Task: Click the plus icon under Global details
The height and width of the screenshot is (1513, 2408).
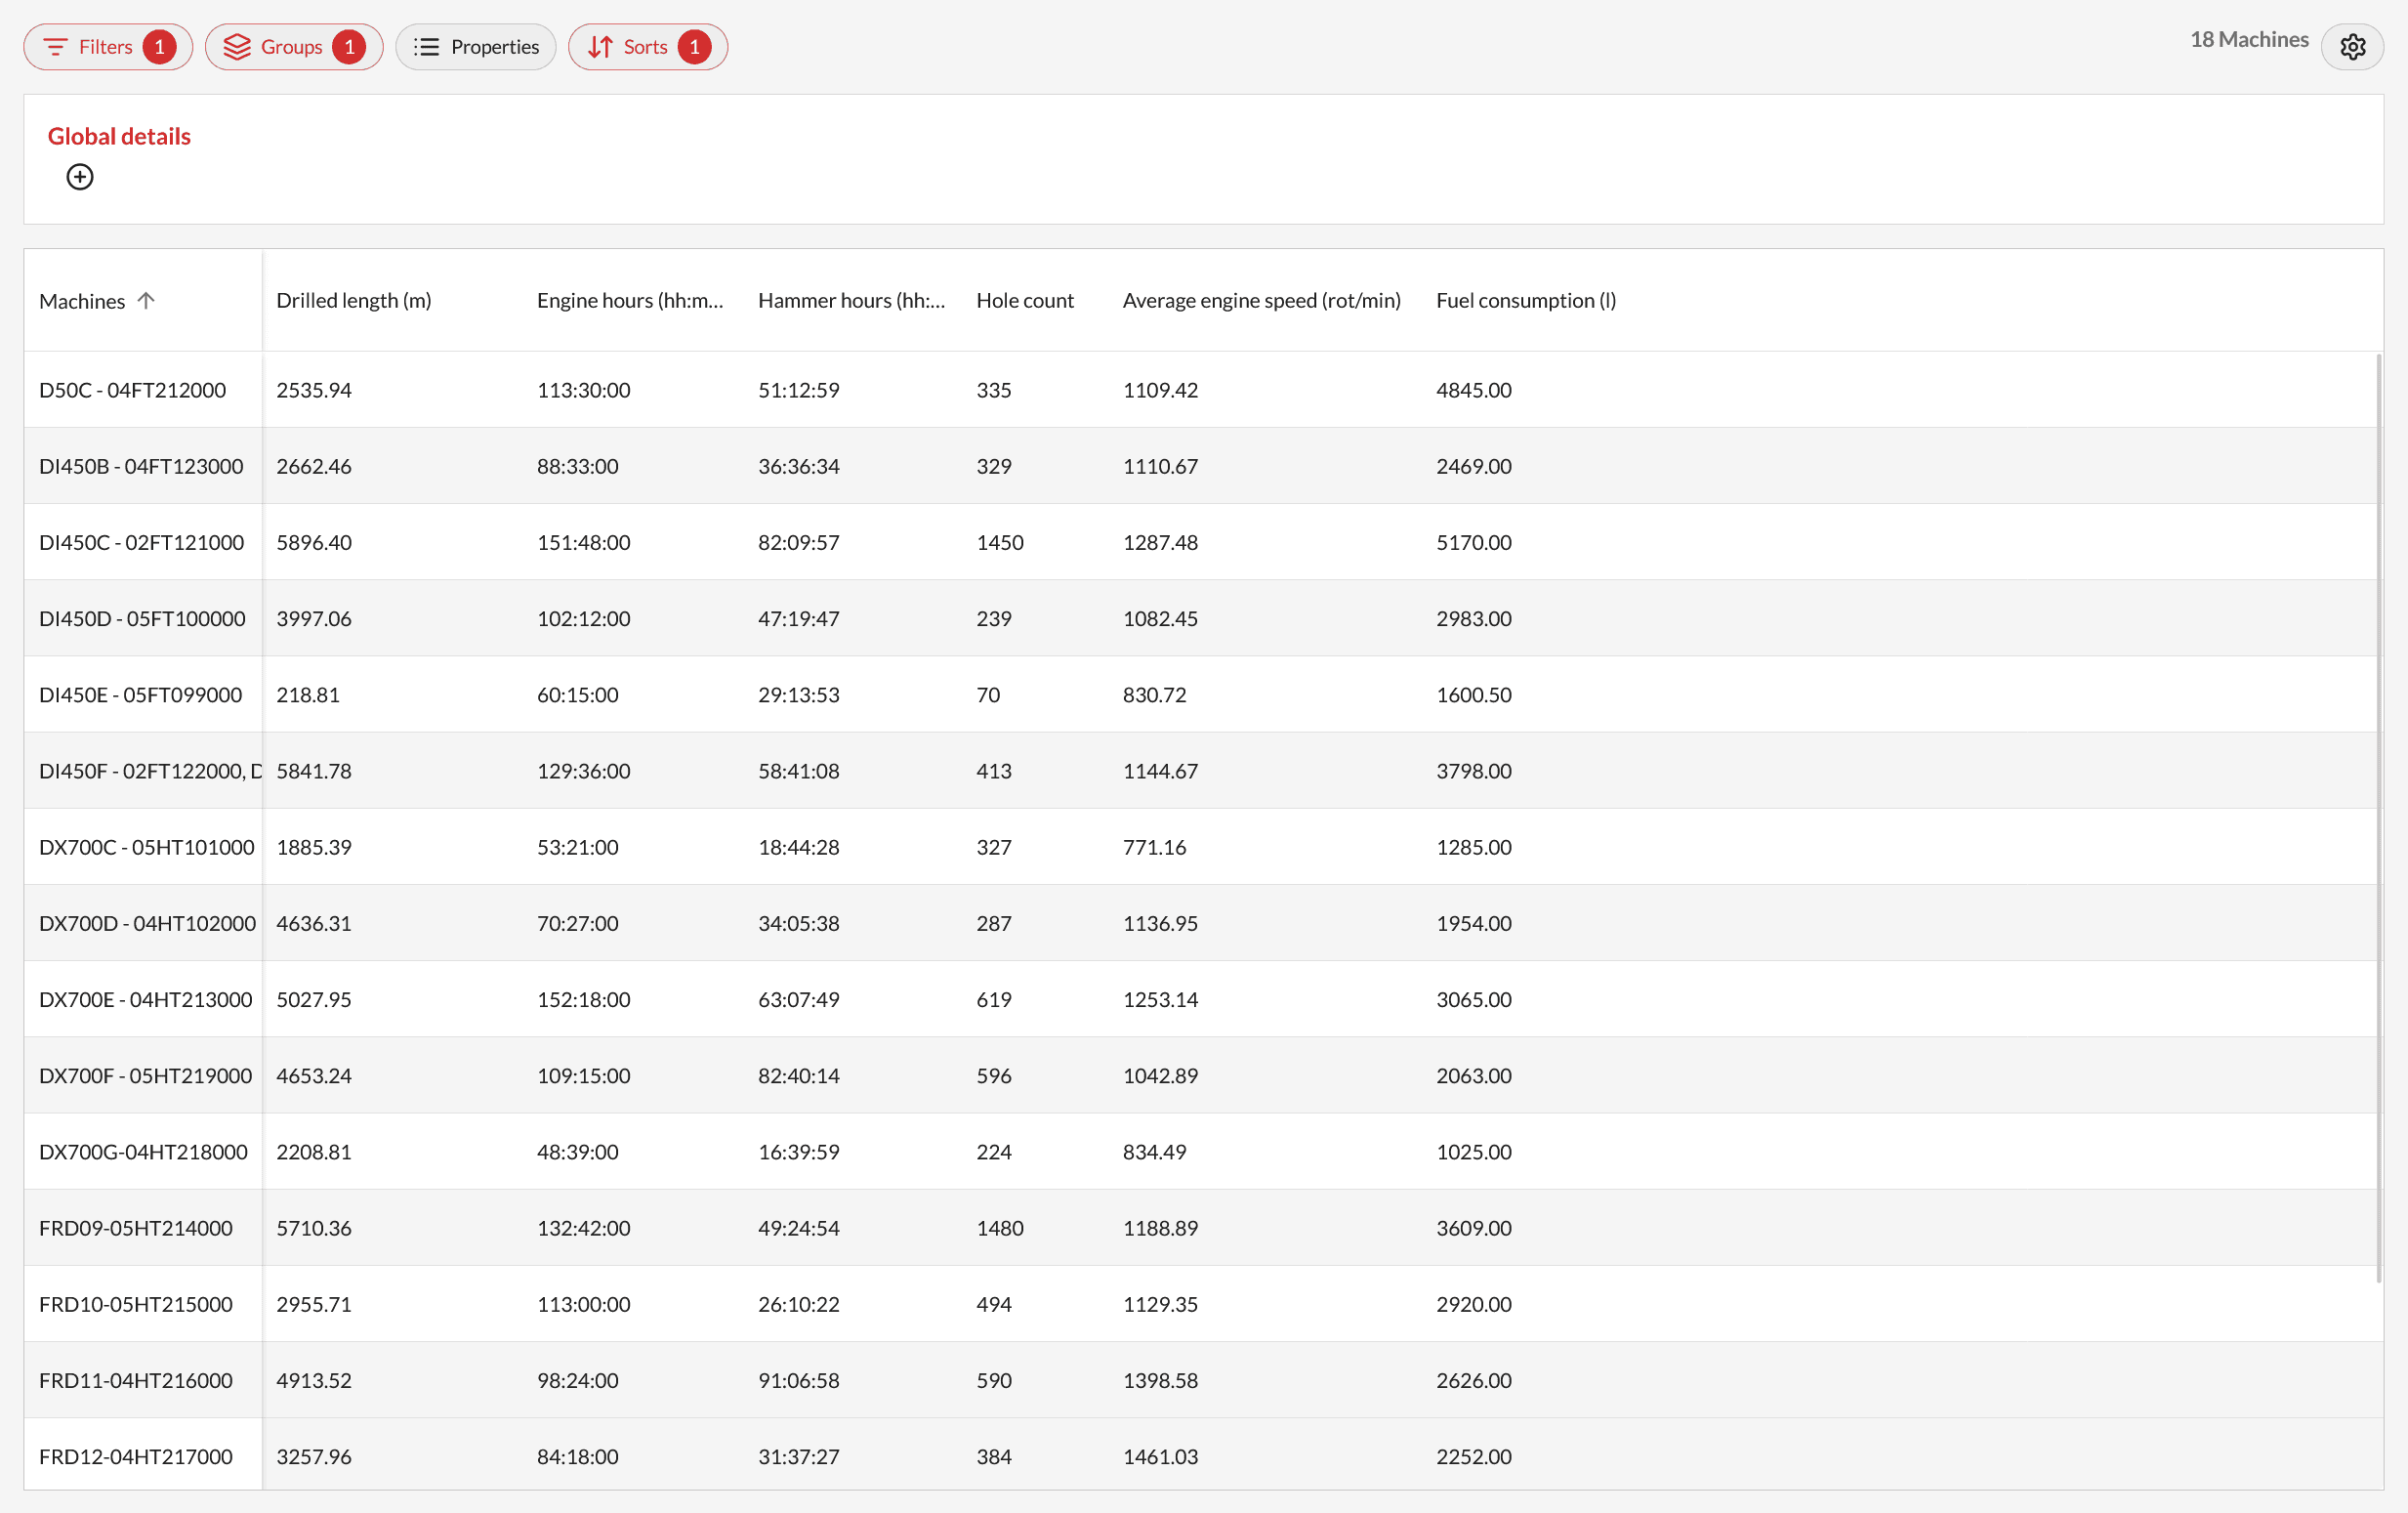Action: point(80,177)
